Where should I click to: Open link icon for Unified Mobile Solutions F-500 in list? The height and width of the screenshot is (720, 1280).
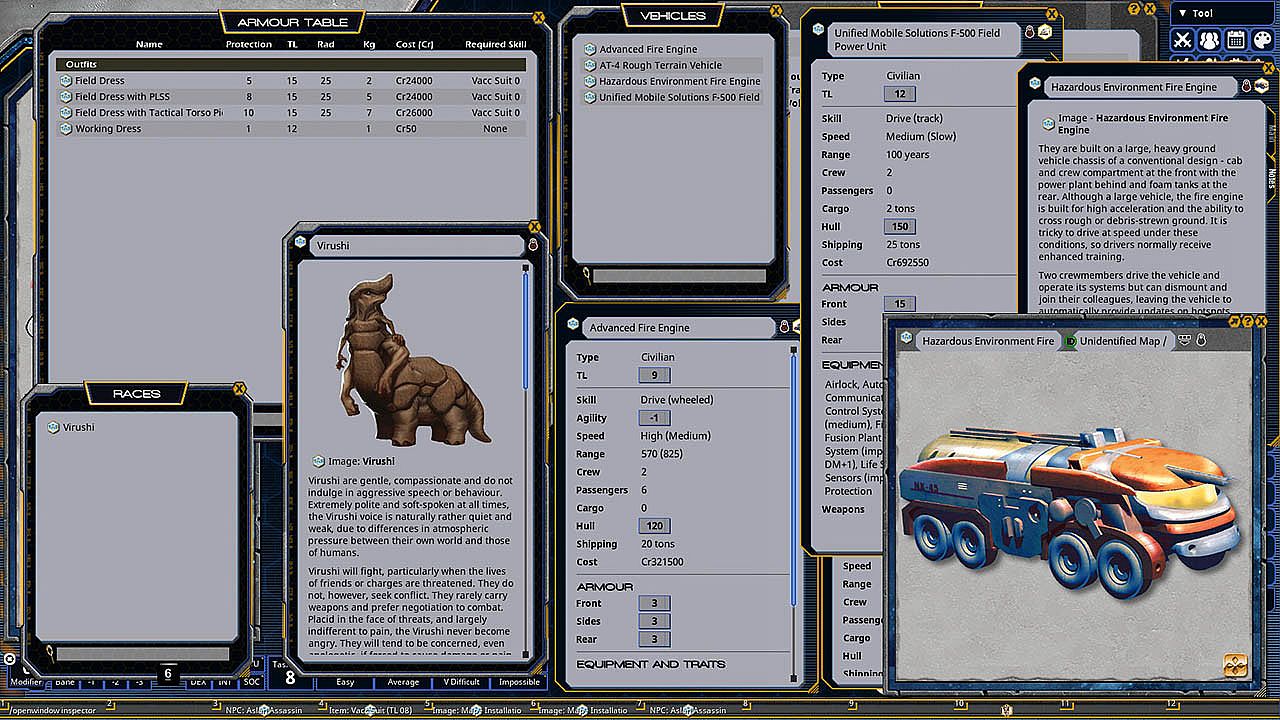590,97
